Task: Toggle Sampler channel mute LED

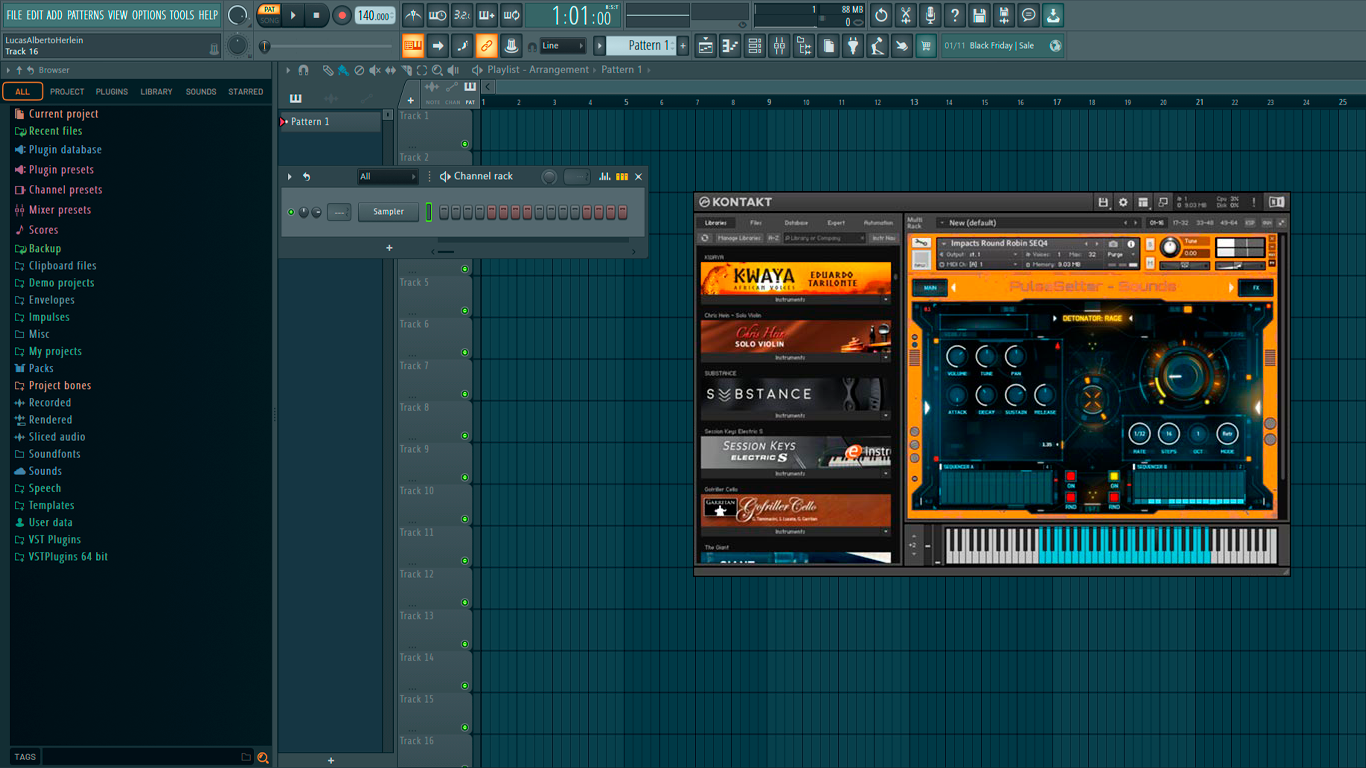Action: point(291,212)
